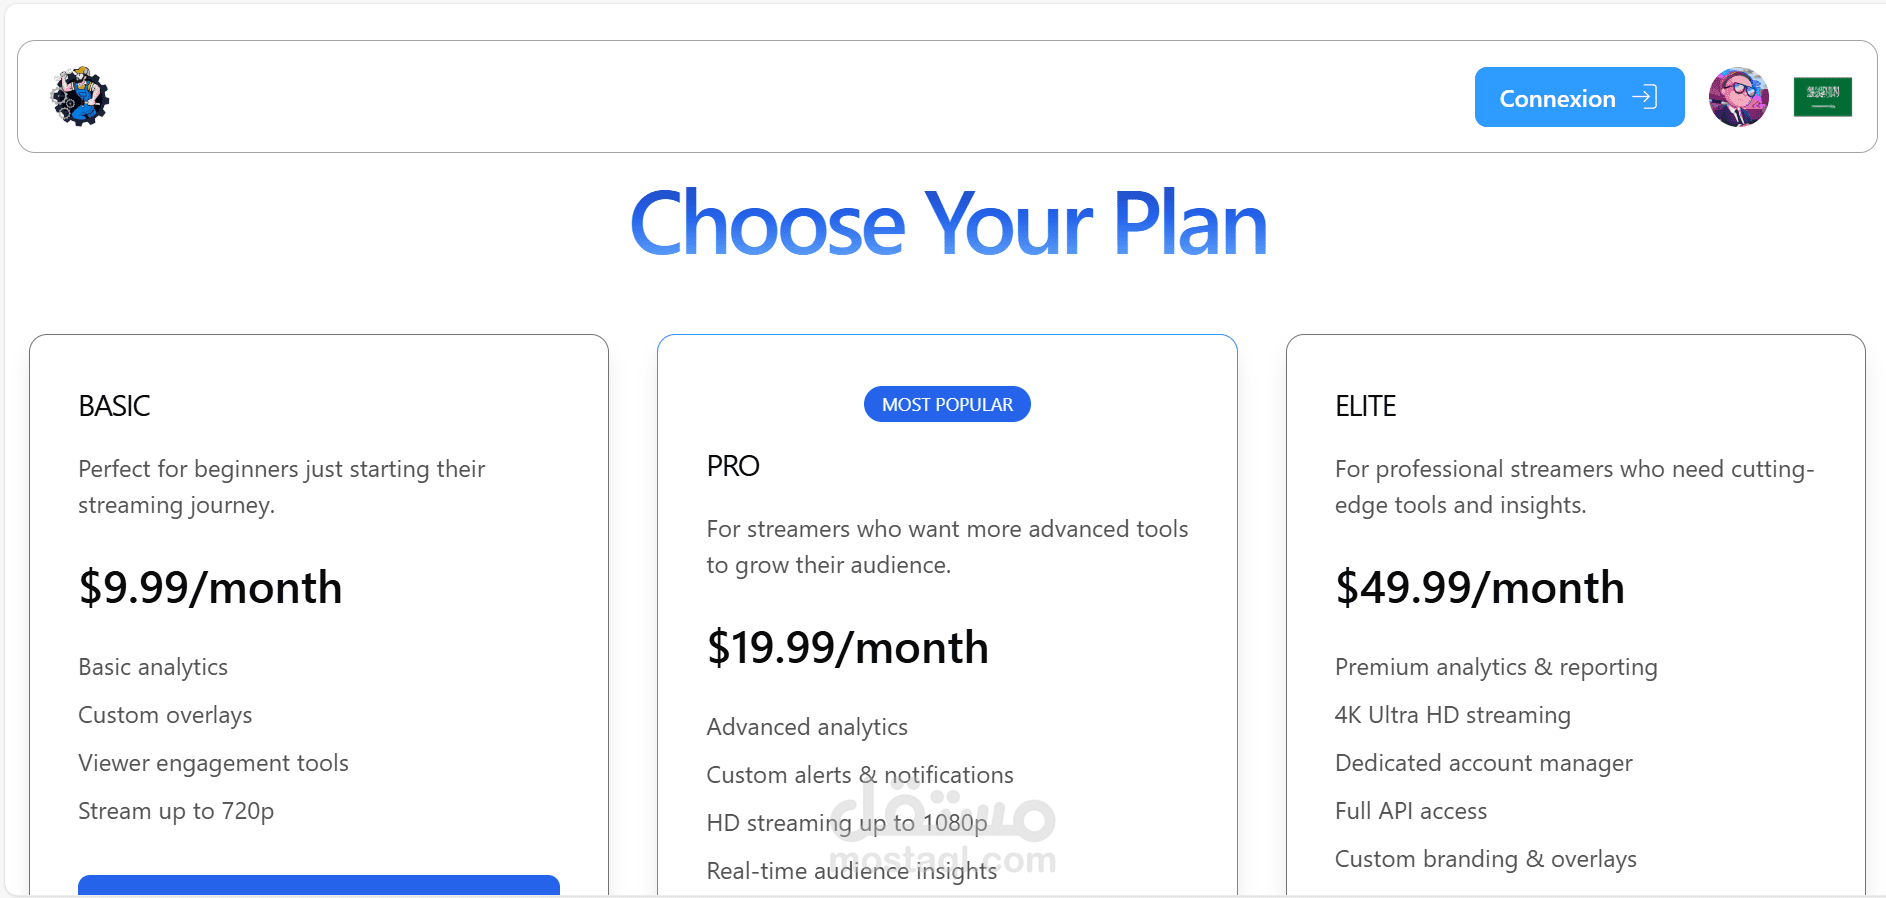Click Advanced analytics in the Pro plan
This screenshot has width=1886, height=898.
tap(807, 727)
